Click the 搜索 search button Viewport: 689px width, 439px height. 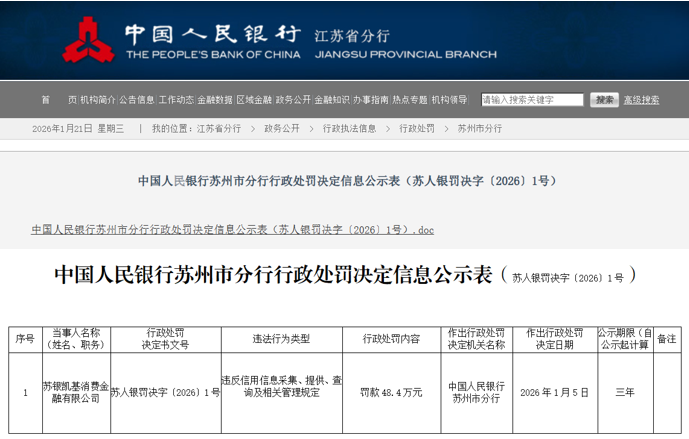(604, 100)
